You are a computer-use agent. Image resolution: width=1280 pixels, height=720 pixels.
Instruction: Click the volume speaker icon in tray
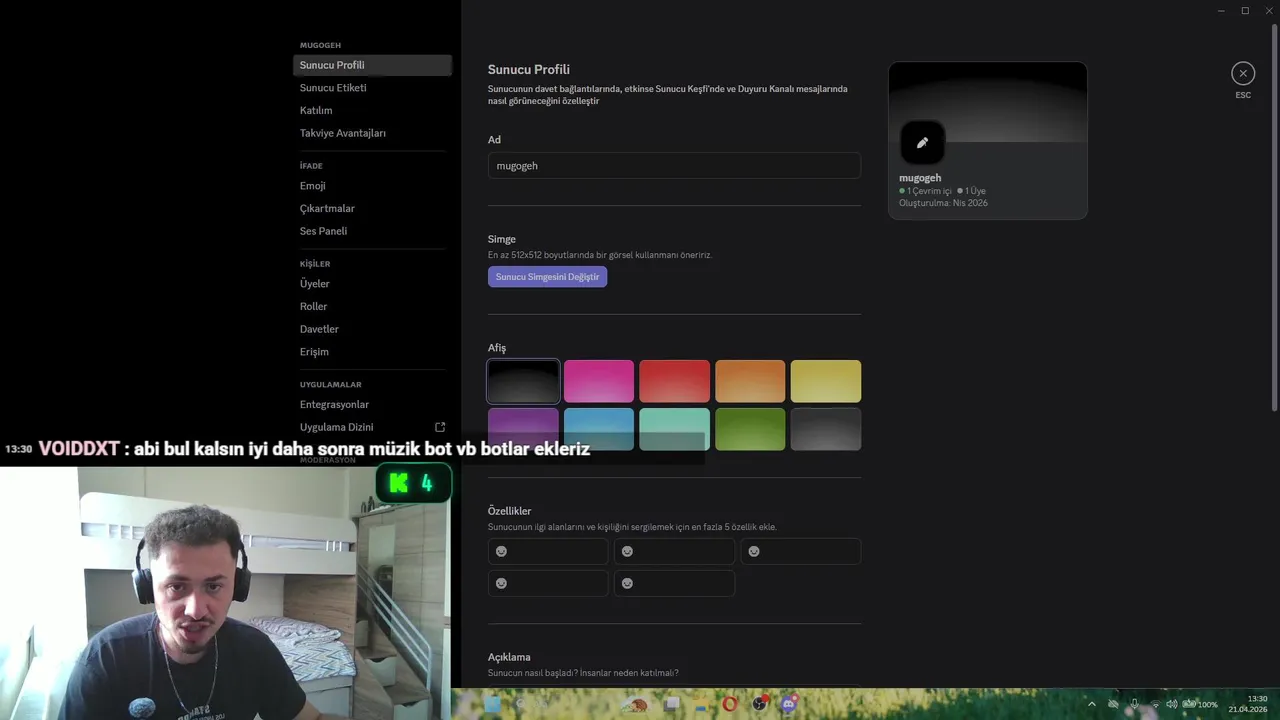tap(1171, 704)
